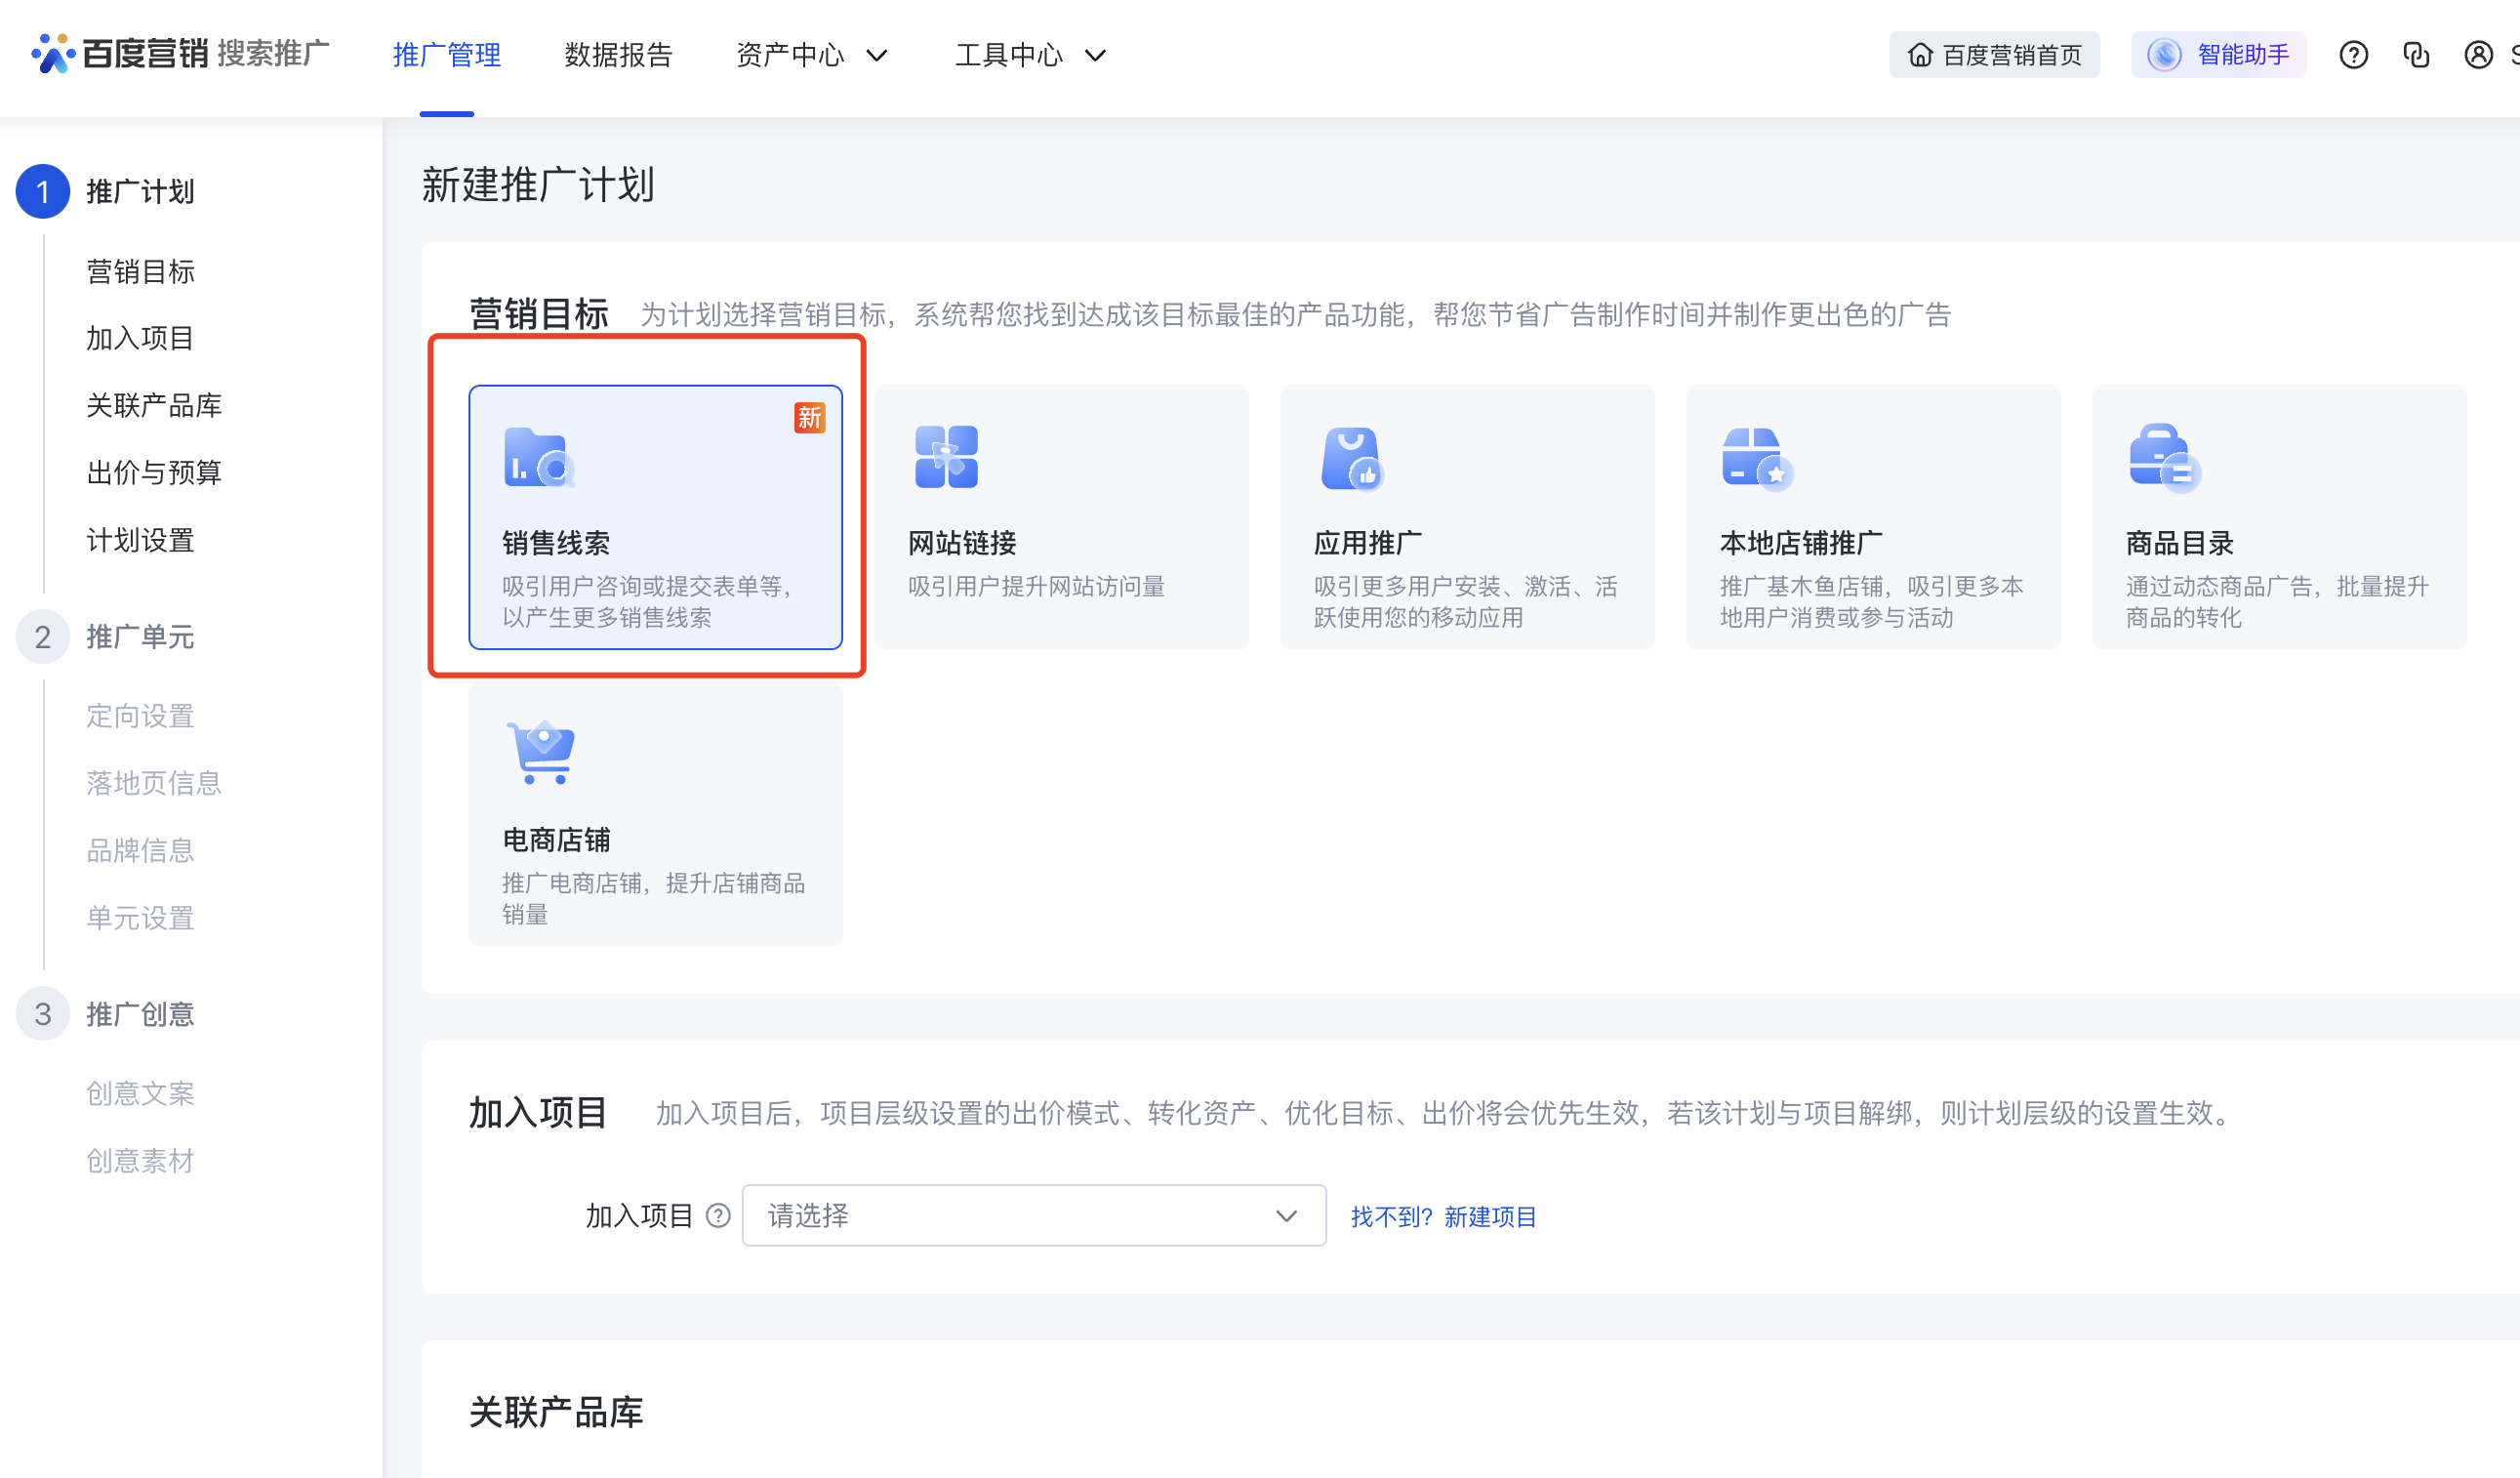Viewport: 2520px width, 1478px height.
Task: Open the user account avatar icon
Action: (x=2478, y=55)
